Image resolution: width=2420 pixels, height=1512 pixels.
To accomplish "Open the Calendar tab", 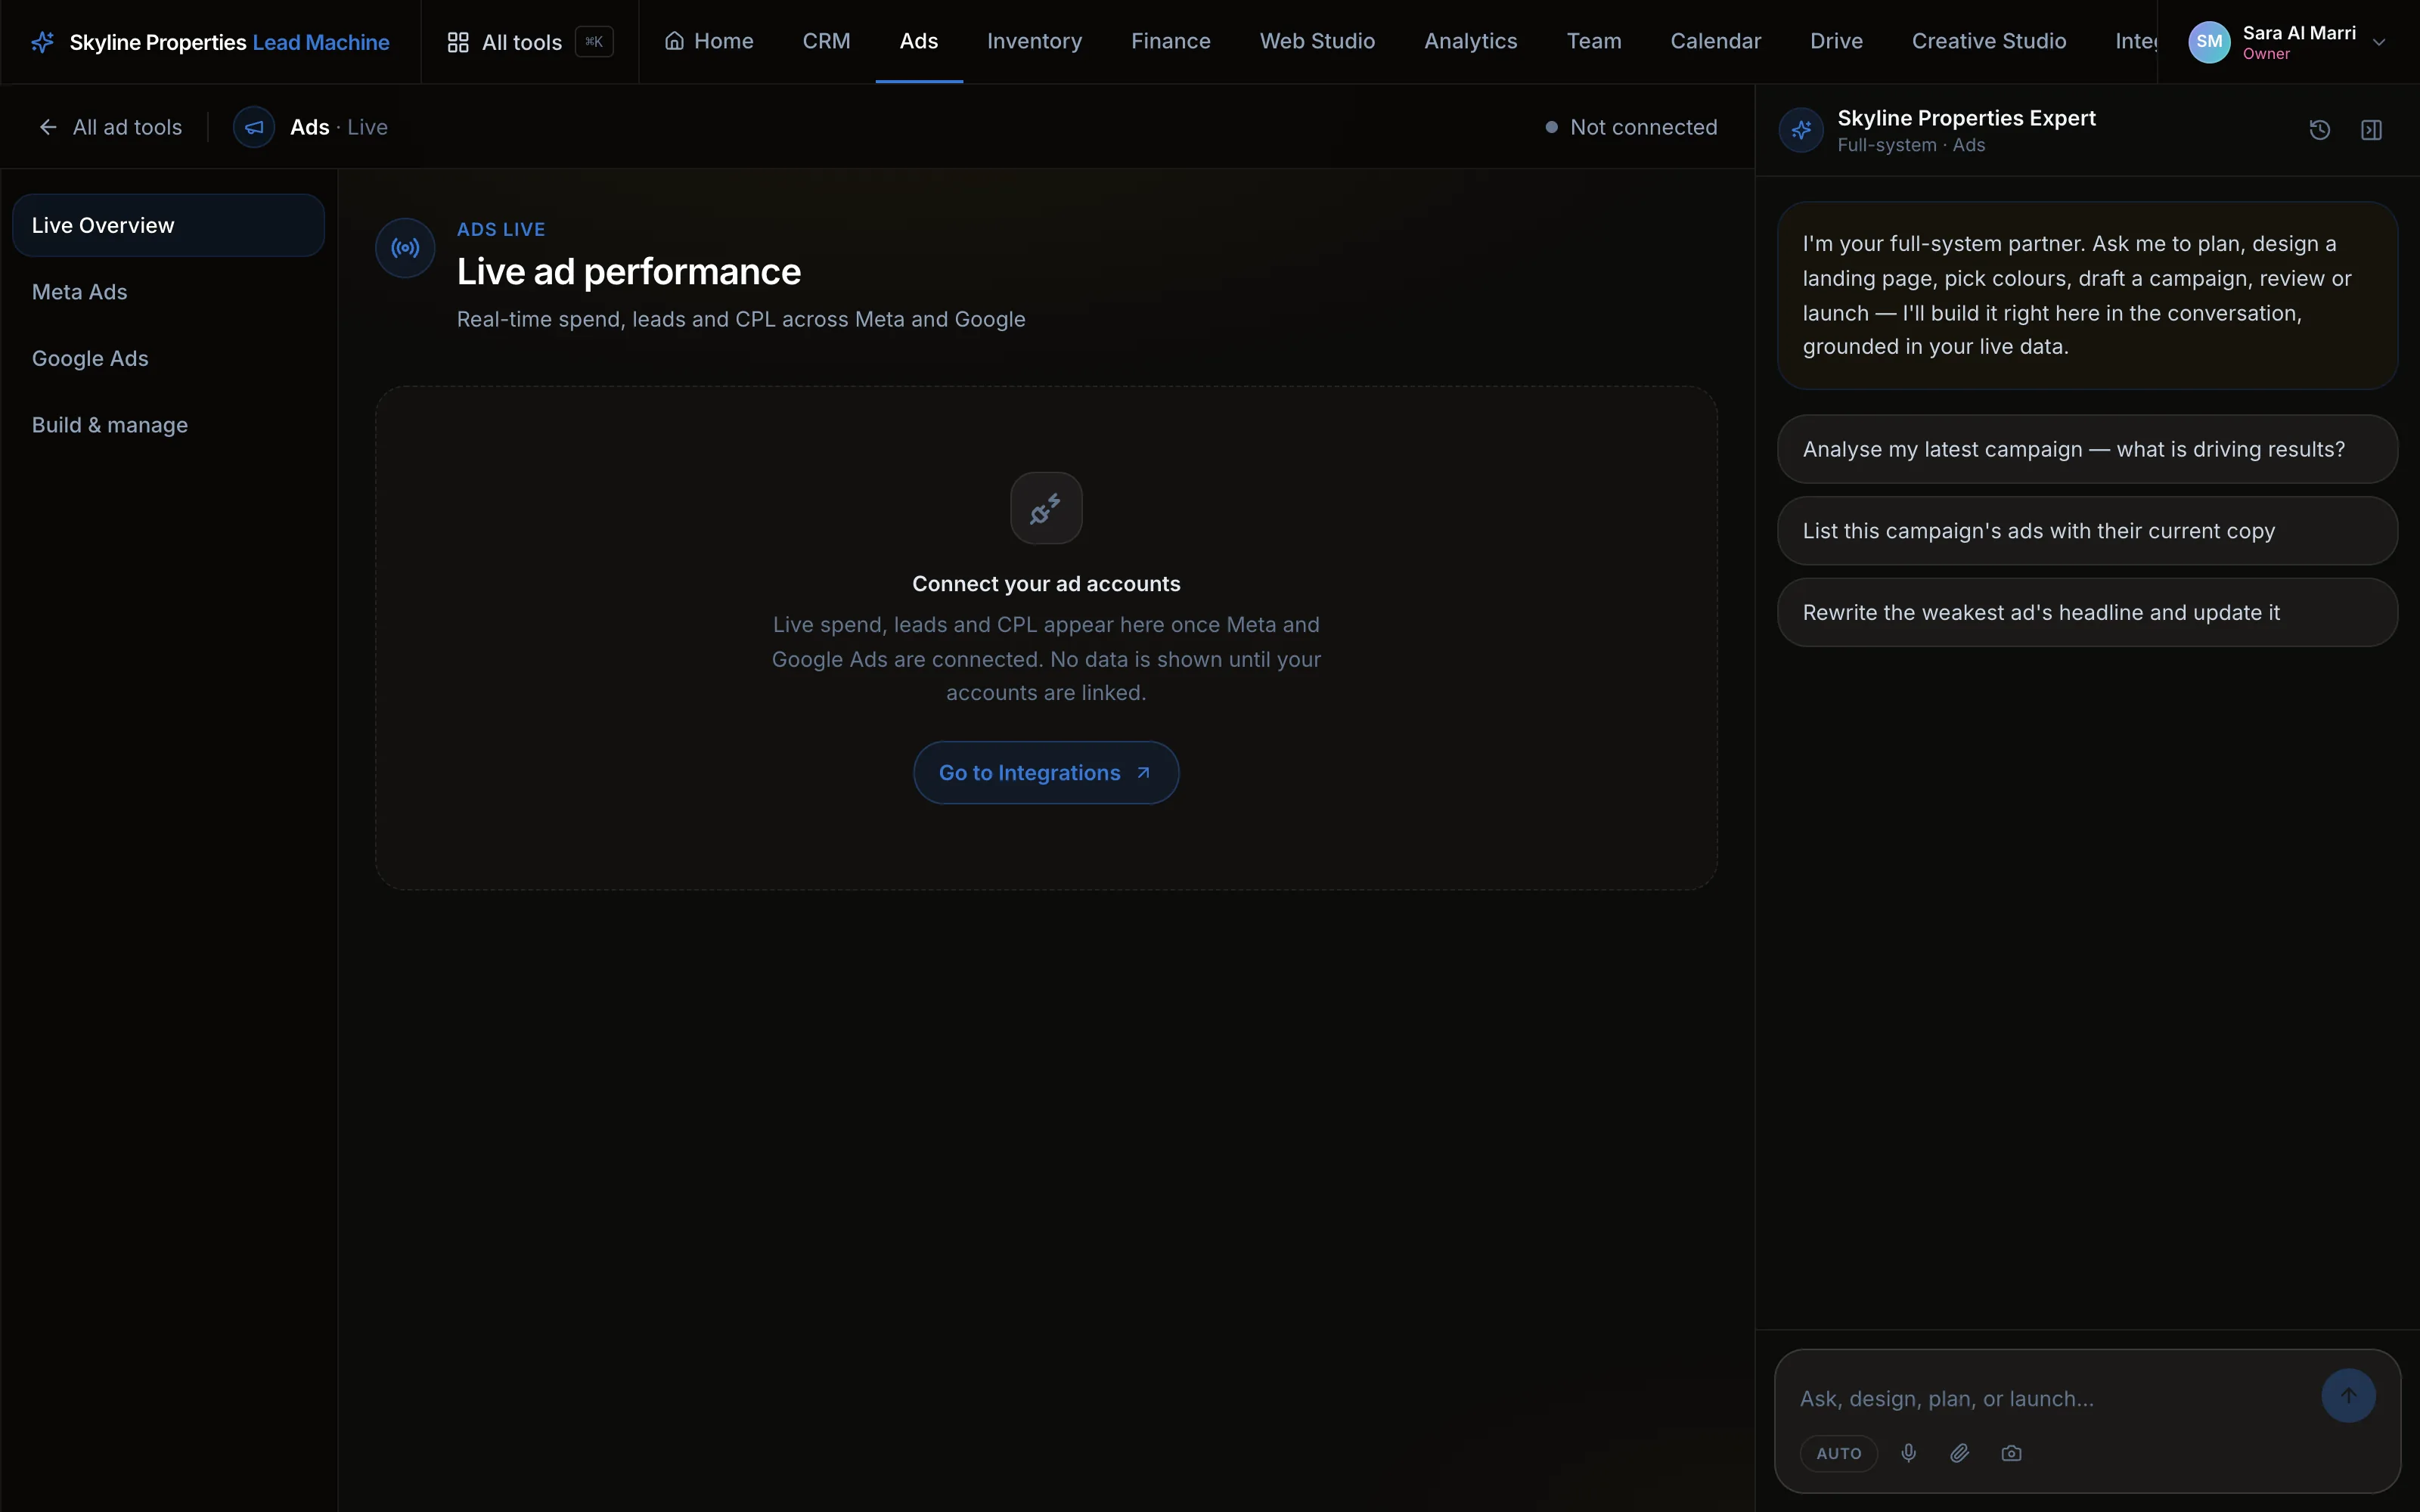I will (x=1715, y=41).
